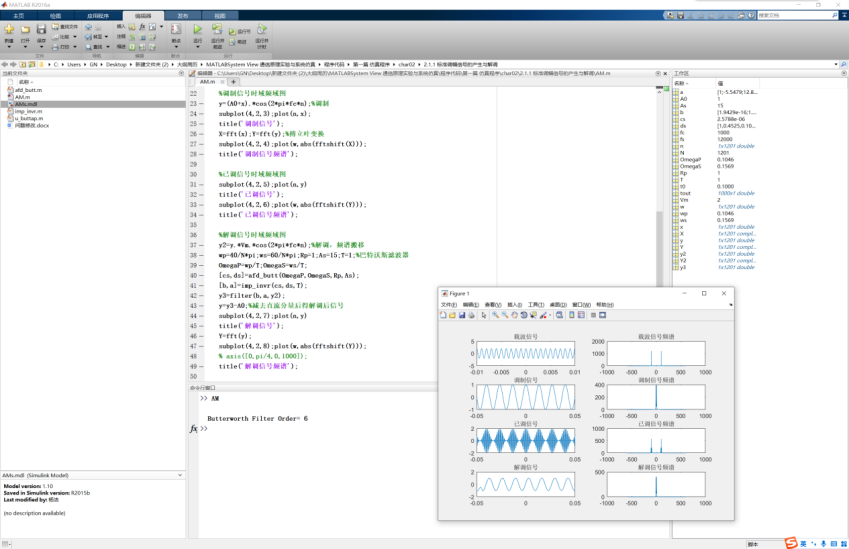Click the Users folder in address bar
Image resolution: width=849 pixels, height=549 pixels.
coord(74,64)
